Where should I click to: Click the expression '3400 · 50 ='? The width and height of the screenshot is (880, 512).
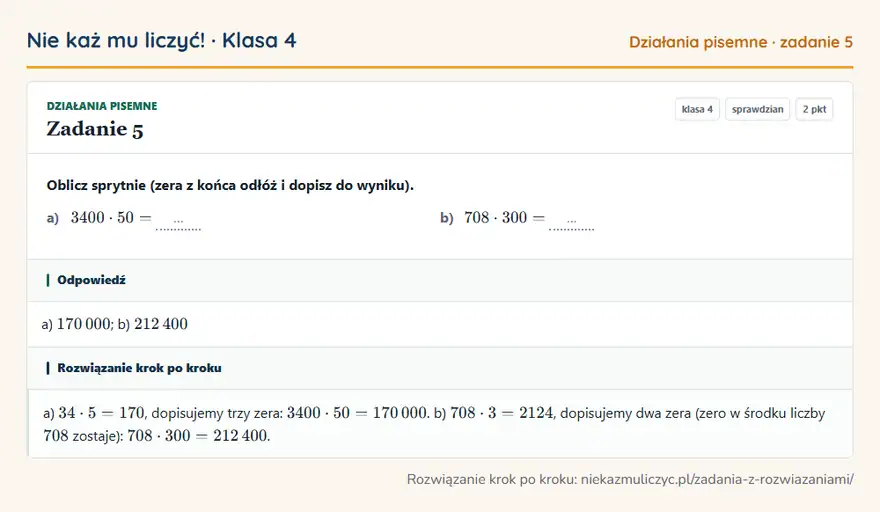click(x=111, y=217)
